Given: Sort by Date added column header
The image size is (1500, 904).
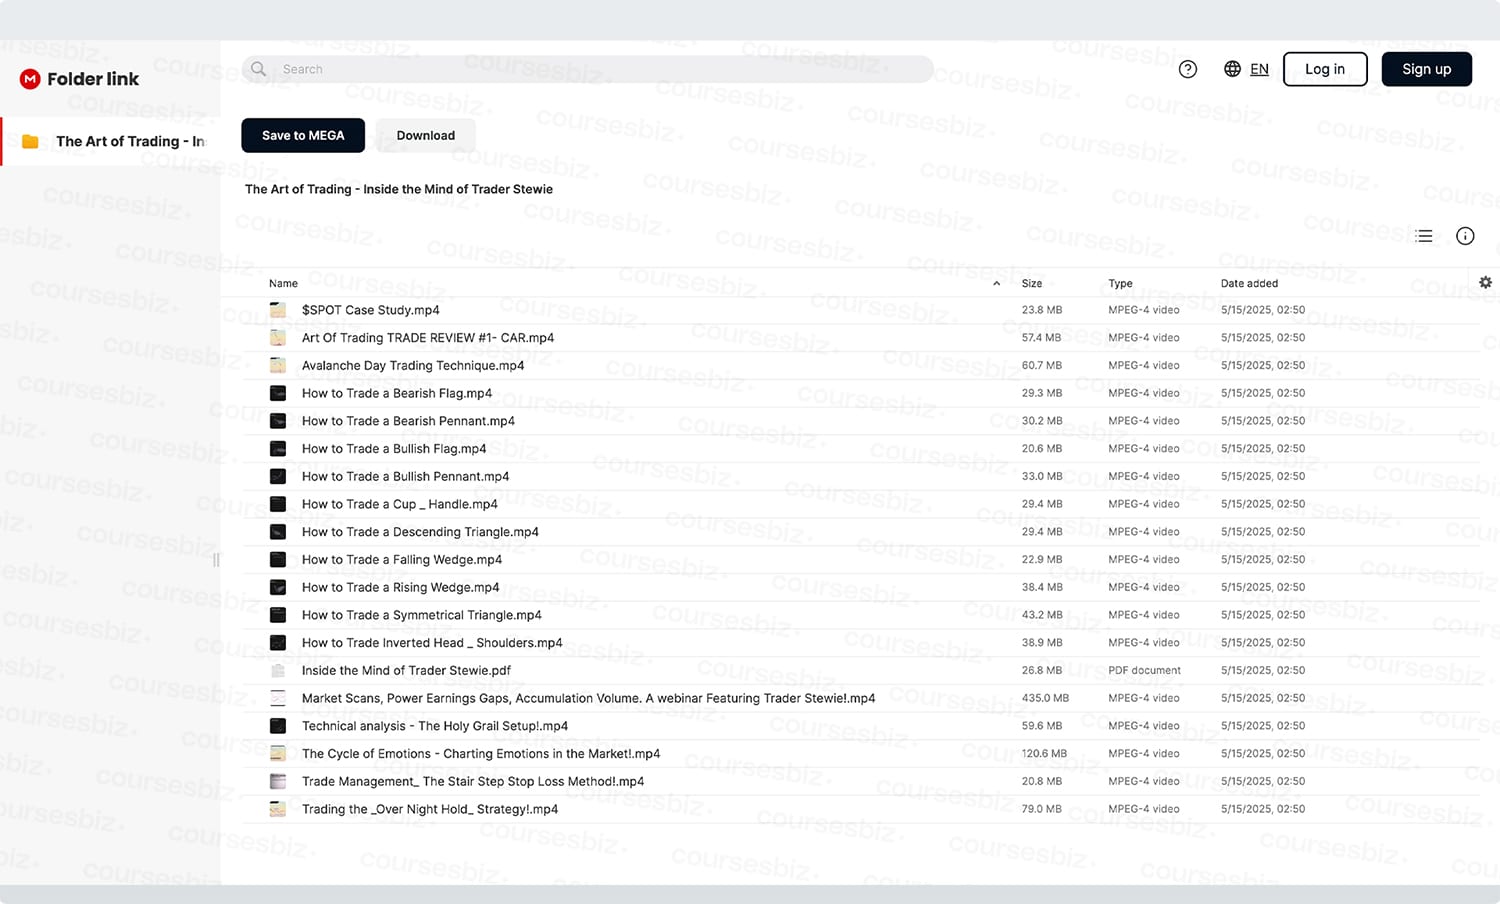Looking at the screenshot, I should coord(1249,284).
